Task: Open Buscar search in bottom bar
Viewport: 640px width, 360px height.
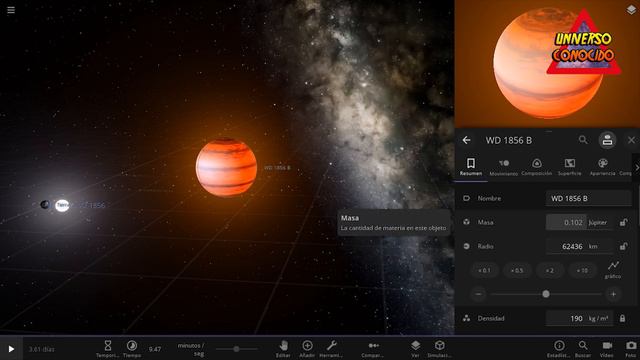Action: [x=583, y=349]
